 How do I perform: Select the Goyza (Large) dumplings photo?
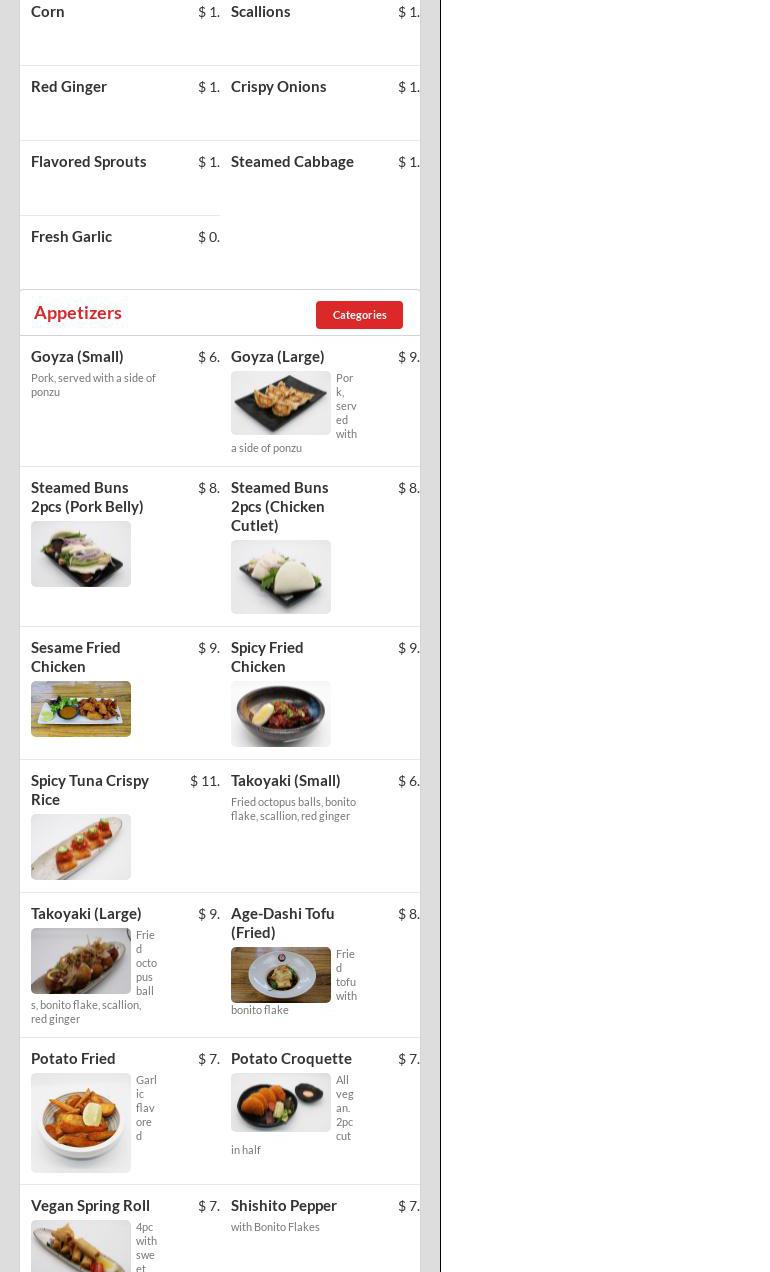tap(281, 403)
